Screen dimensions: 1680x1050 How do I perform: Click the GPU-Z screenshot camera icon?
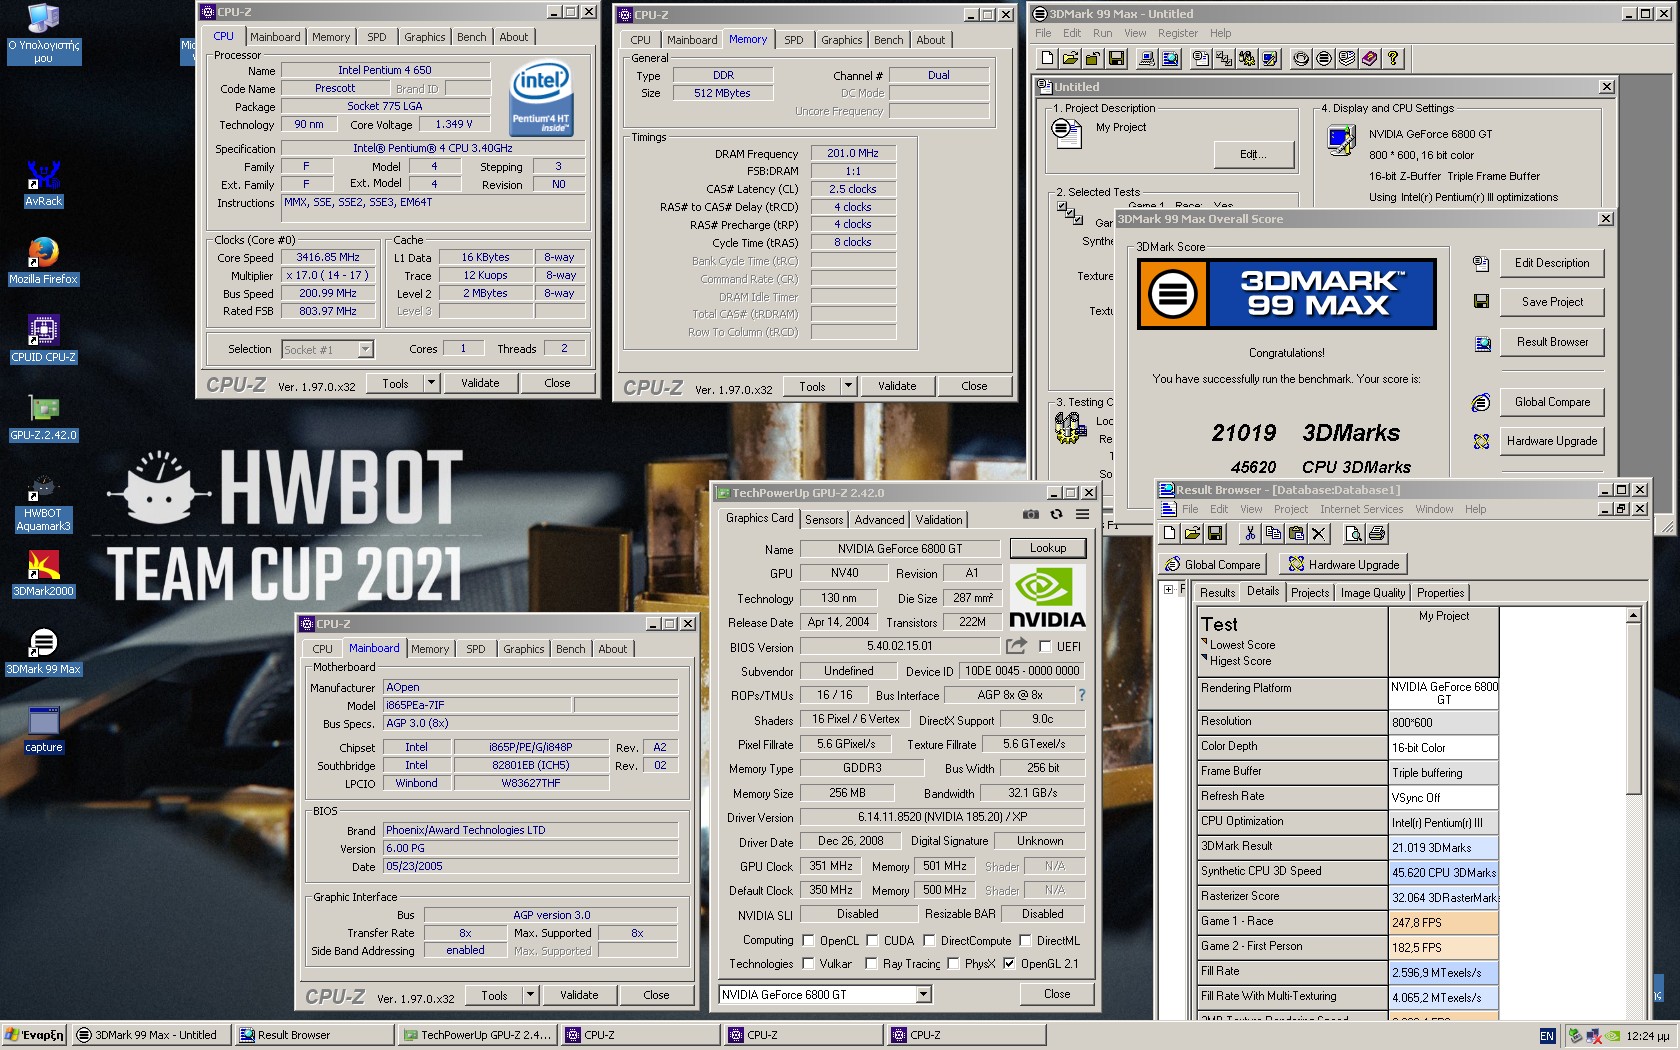(1030, 515)
